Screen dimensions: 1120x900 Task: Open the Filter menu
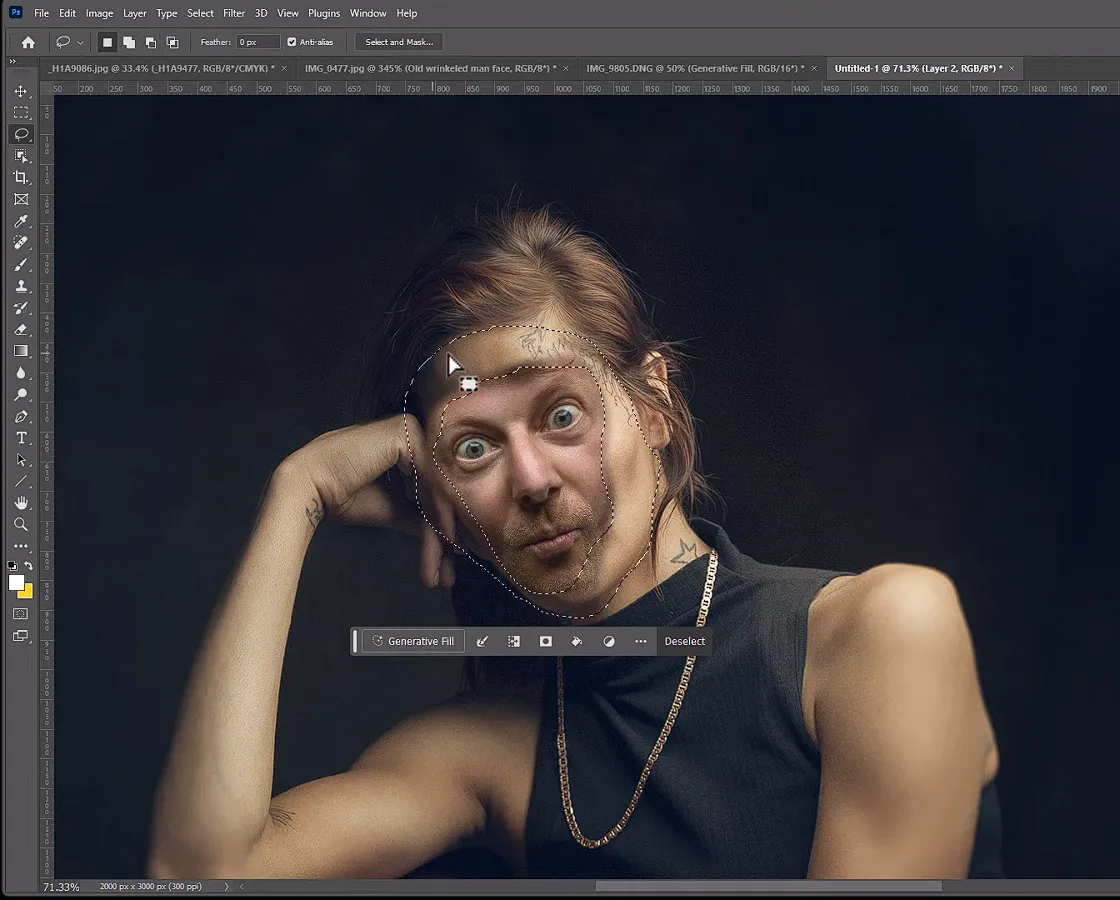pos(233,13)
